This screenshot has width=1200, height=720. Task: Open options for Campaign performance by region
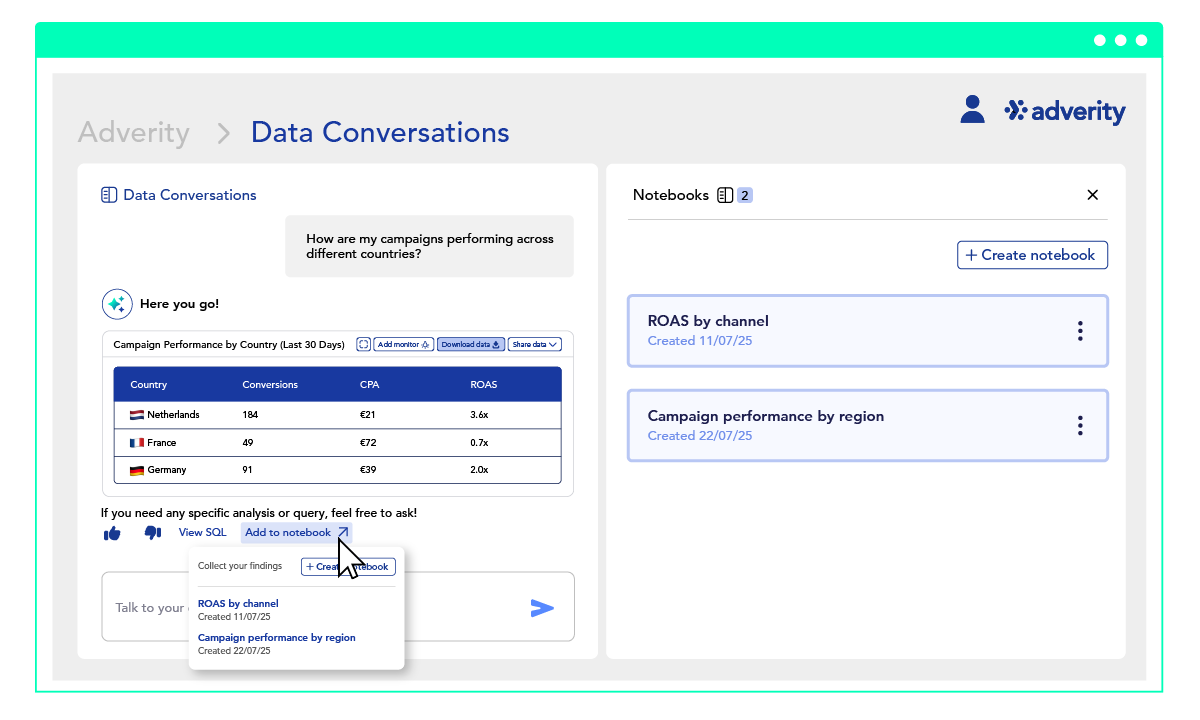tap(1080, 426)
